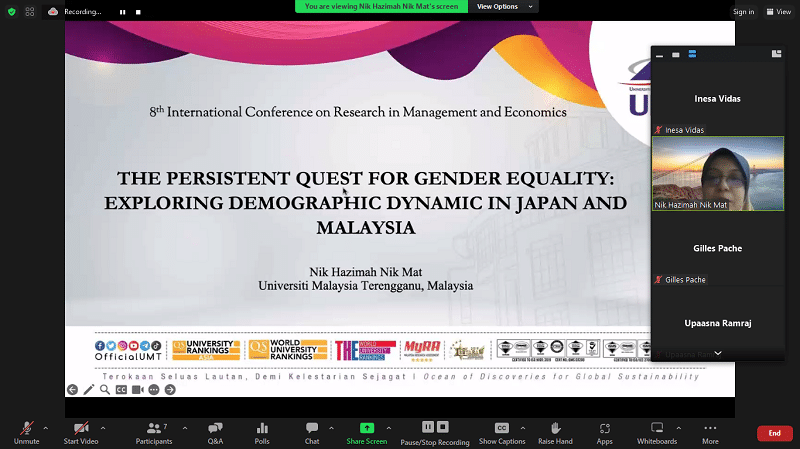Open the Participants list

154,432
